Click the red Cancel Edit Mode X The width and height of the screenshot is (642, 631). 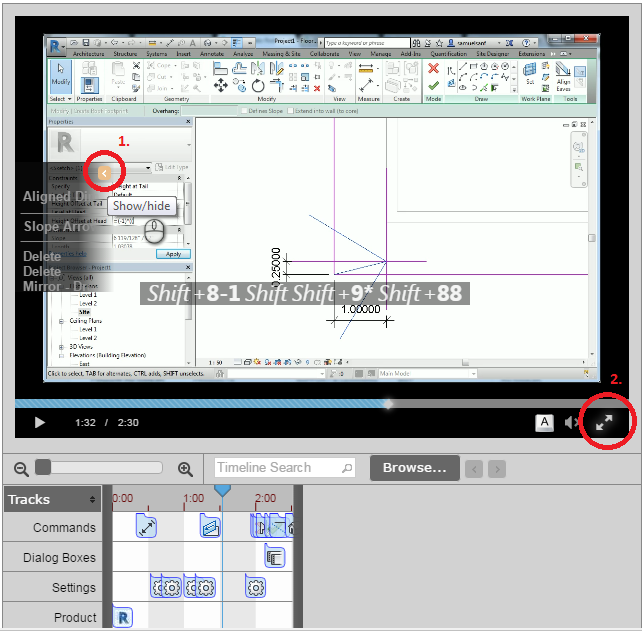click(433, 68)
